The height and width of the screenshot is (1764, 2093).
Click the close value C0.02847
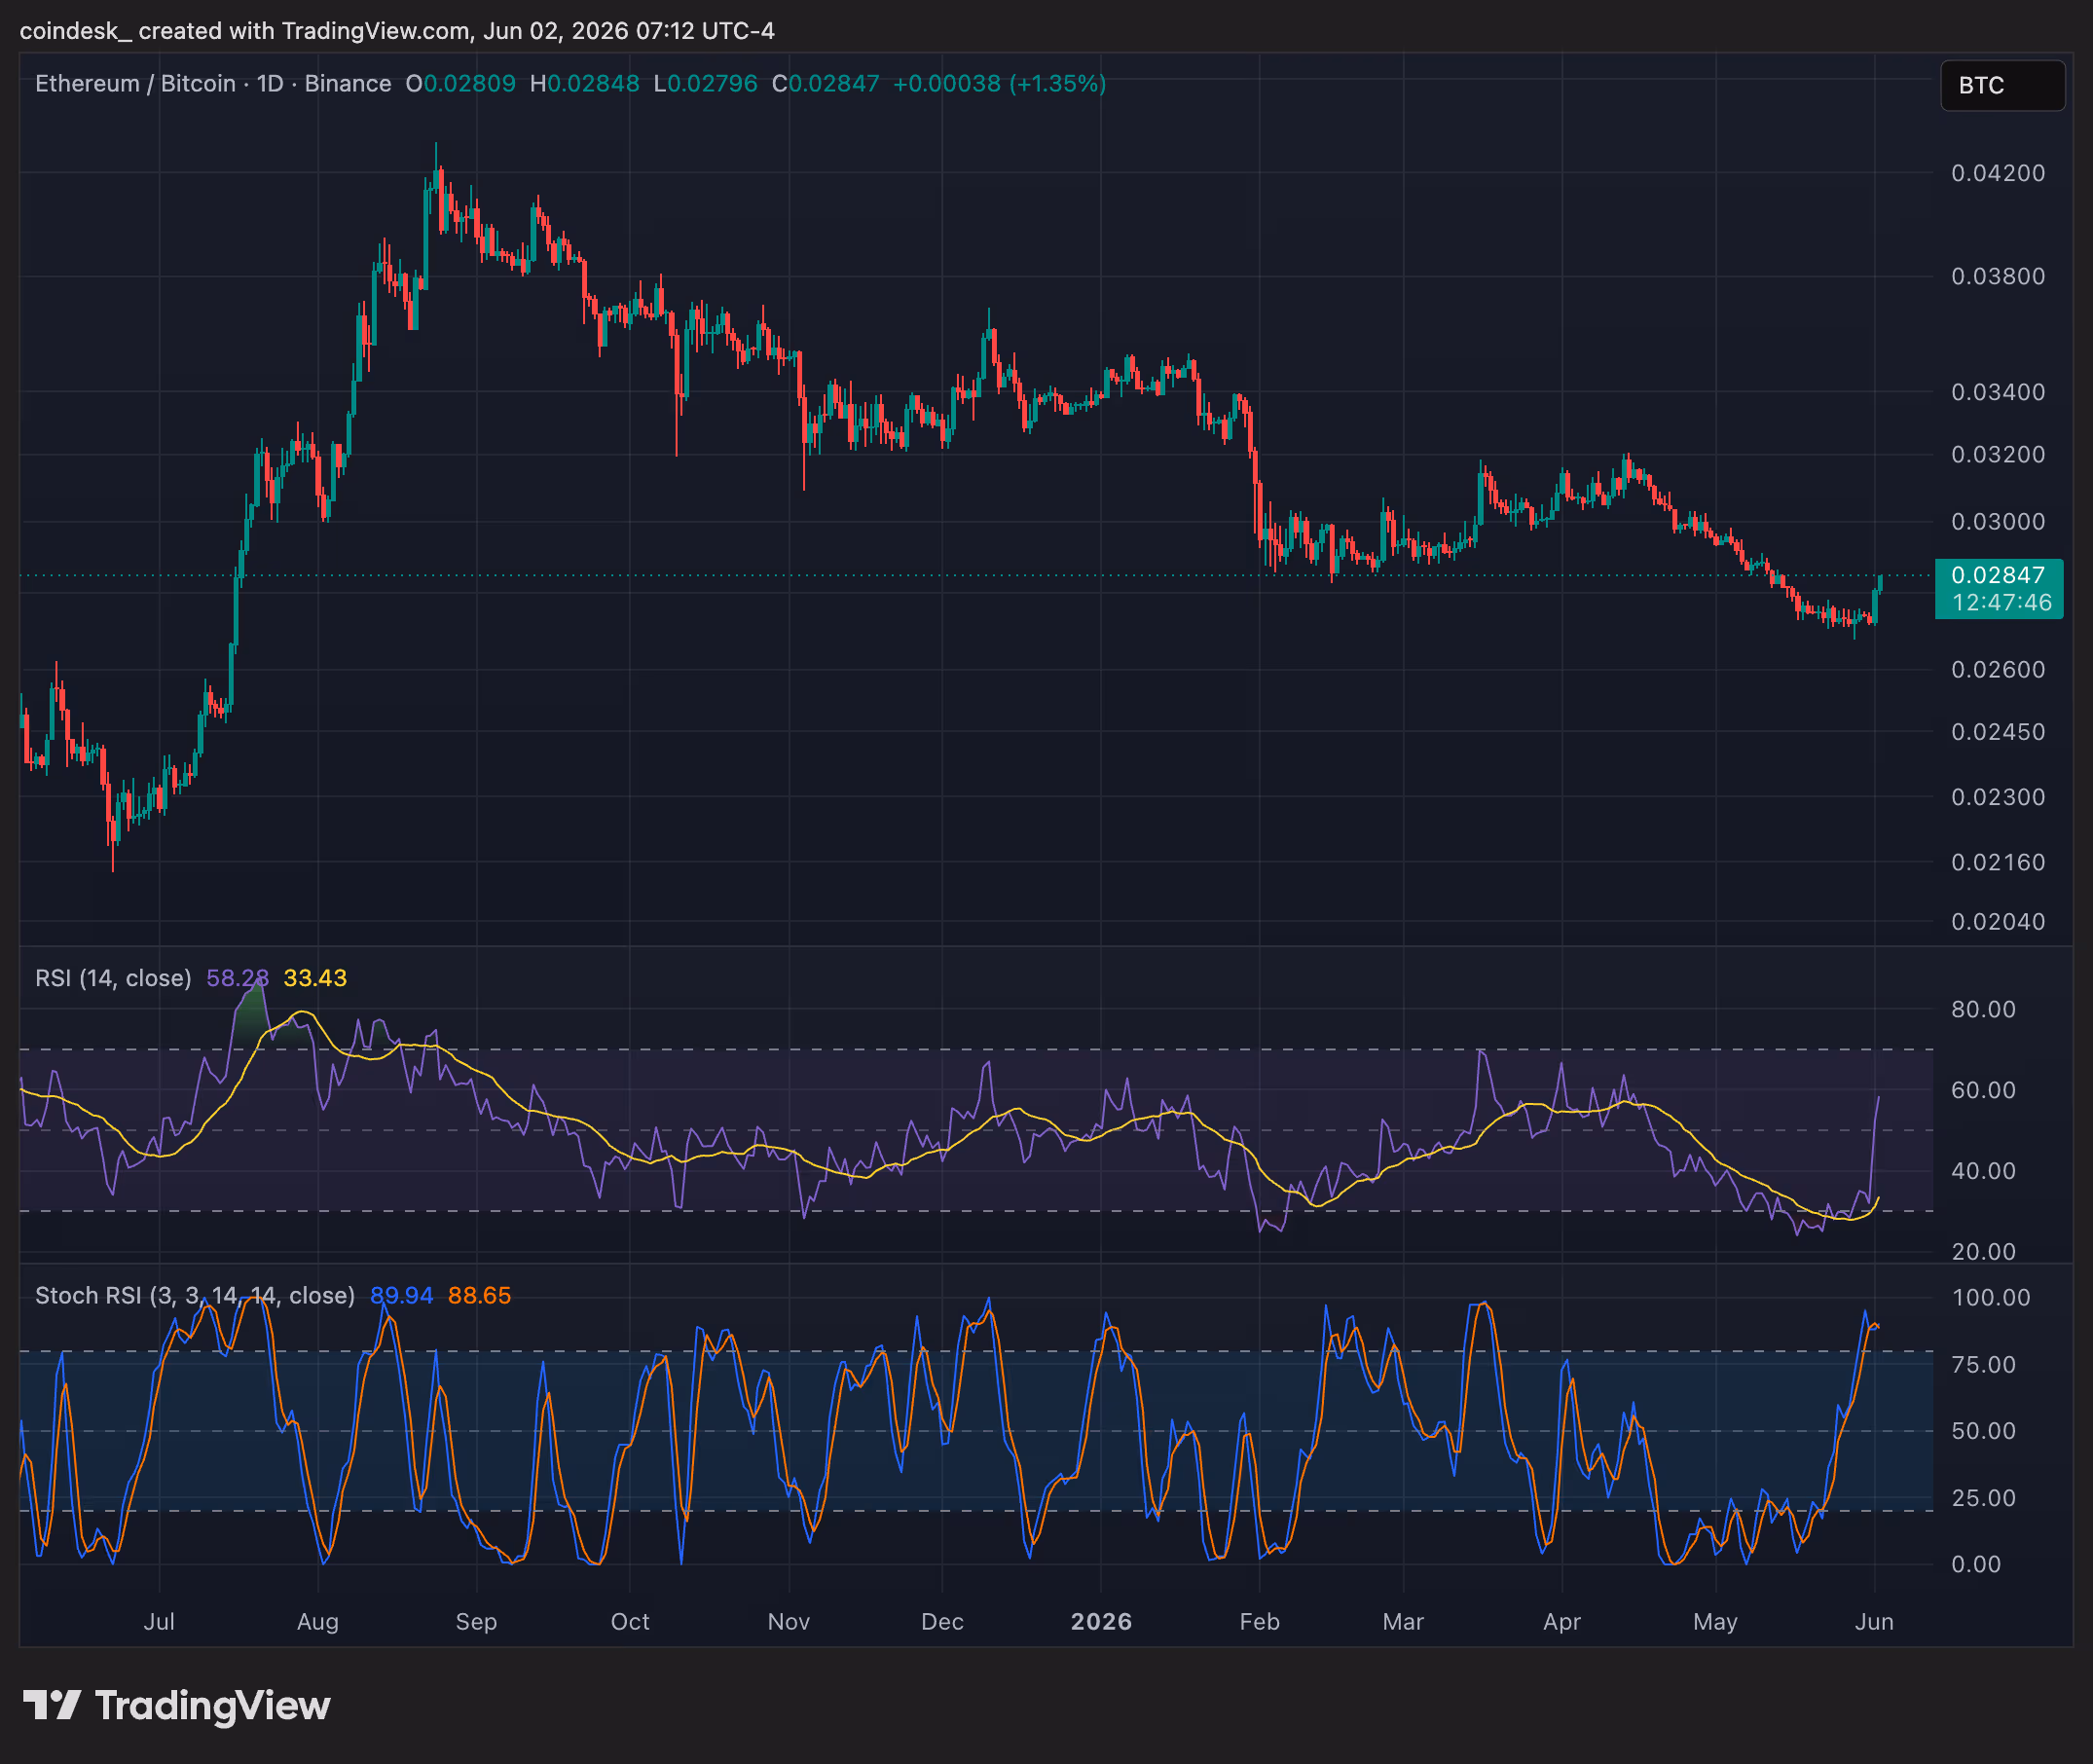coord(825,84)
